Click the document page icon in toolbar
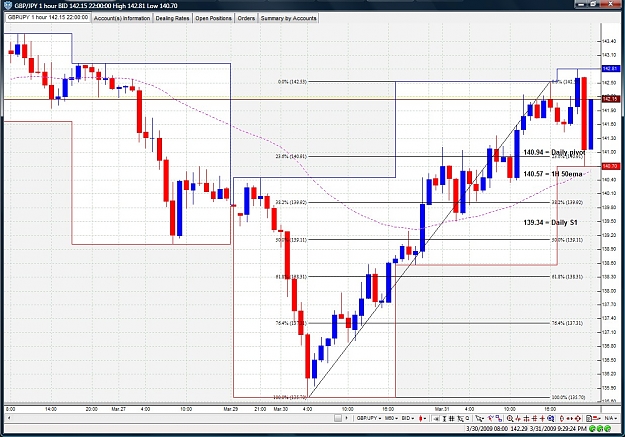Image resolution: width=625 pixels, height=437 pixels. (589, 418)
